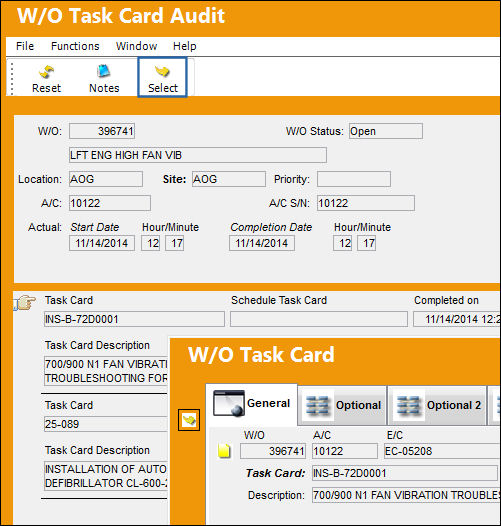This screenshot has width=501, height=526.
Task: Open the Notes toolbar icon
Action: [104, 79]
